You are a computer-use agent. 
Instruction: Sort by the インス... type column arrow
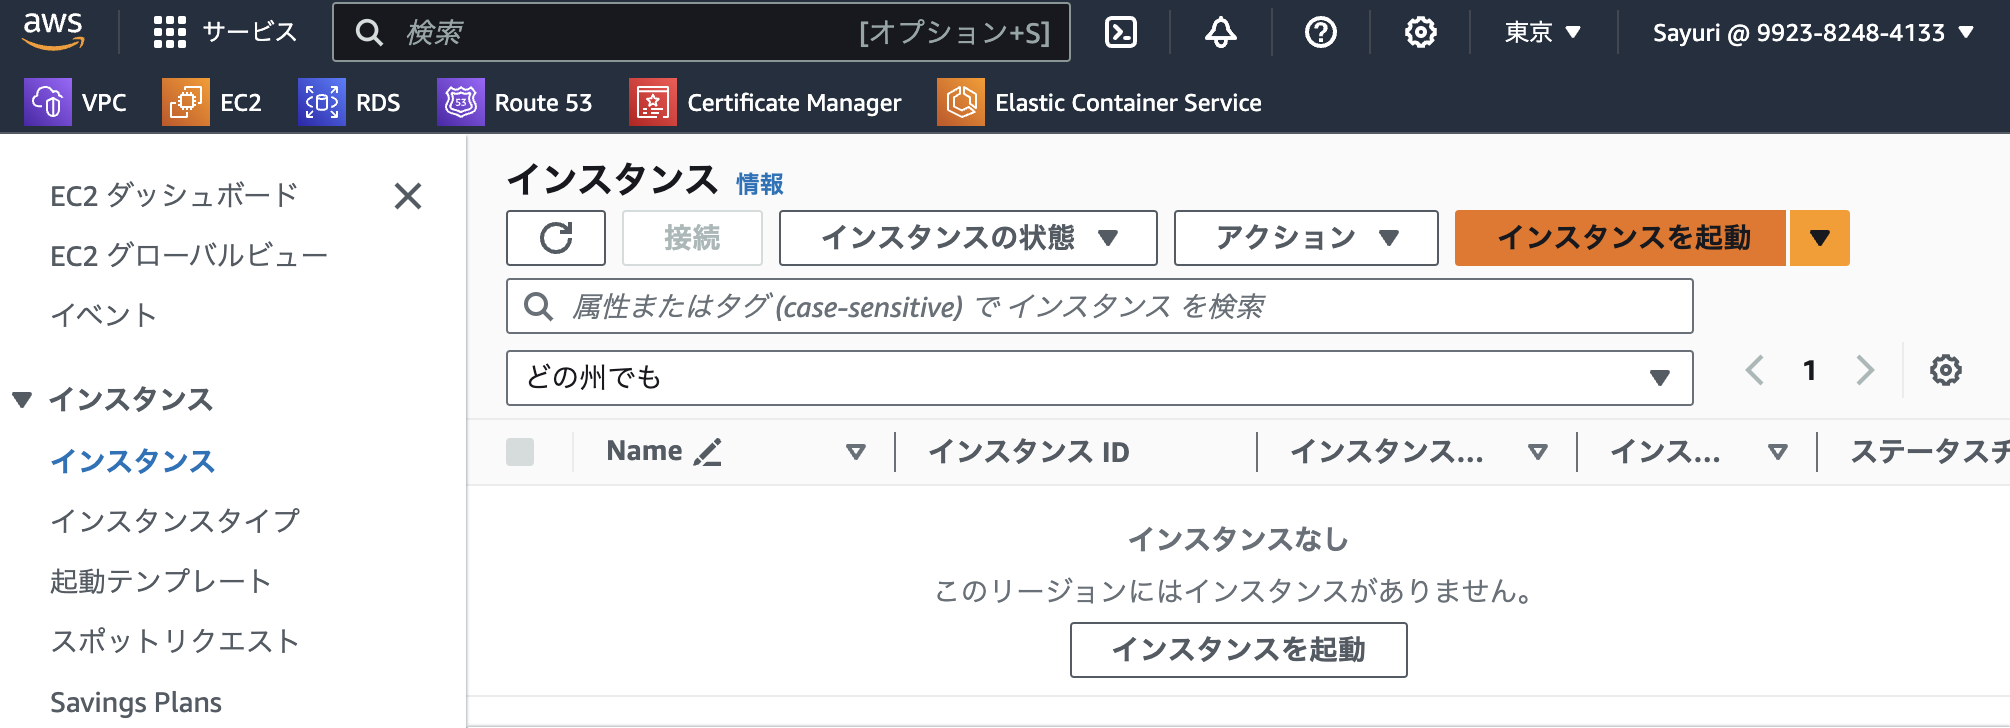click(1778, 452)
